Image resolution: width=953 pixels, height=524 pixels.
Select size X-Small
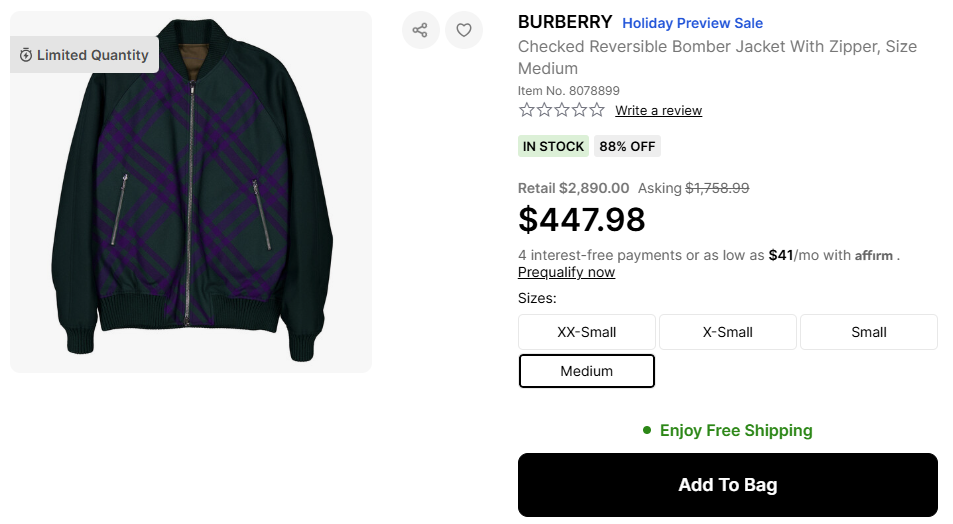click(x=727, y=332)
